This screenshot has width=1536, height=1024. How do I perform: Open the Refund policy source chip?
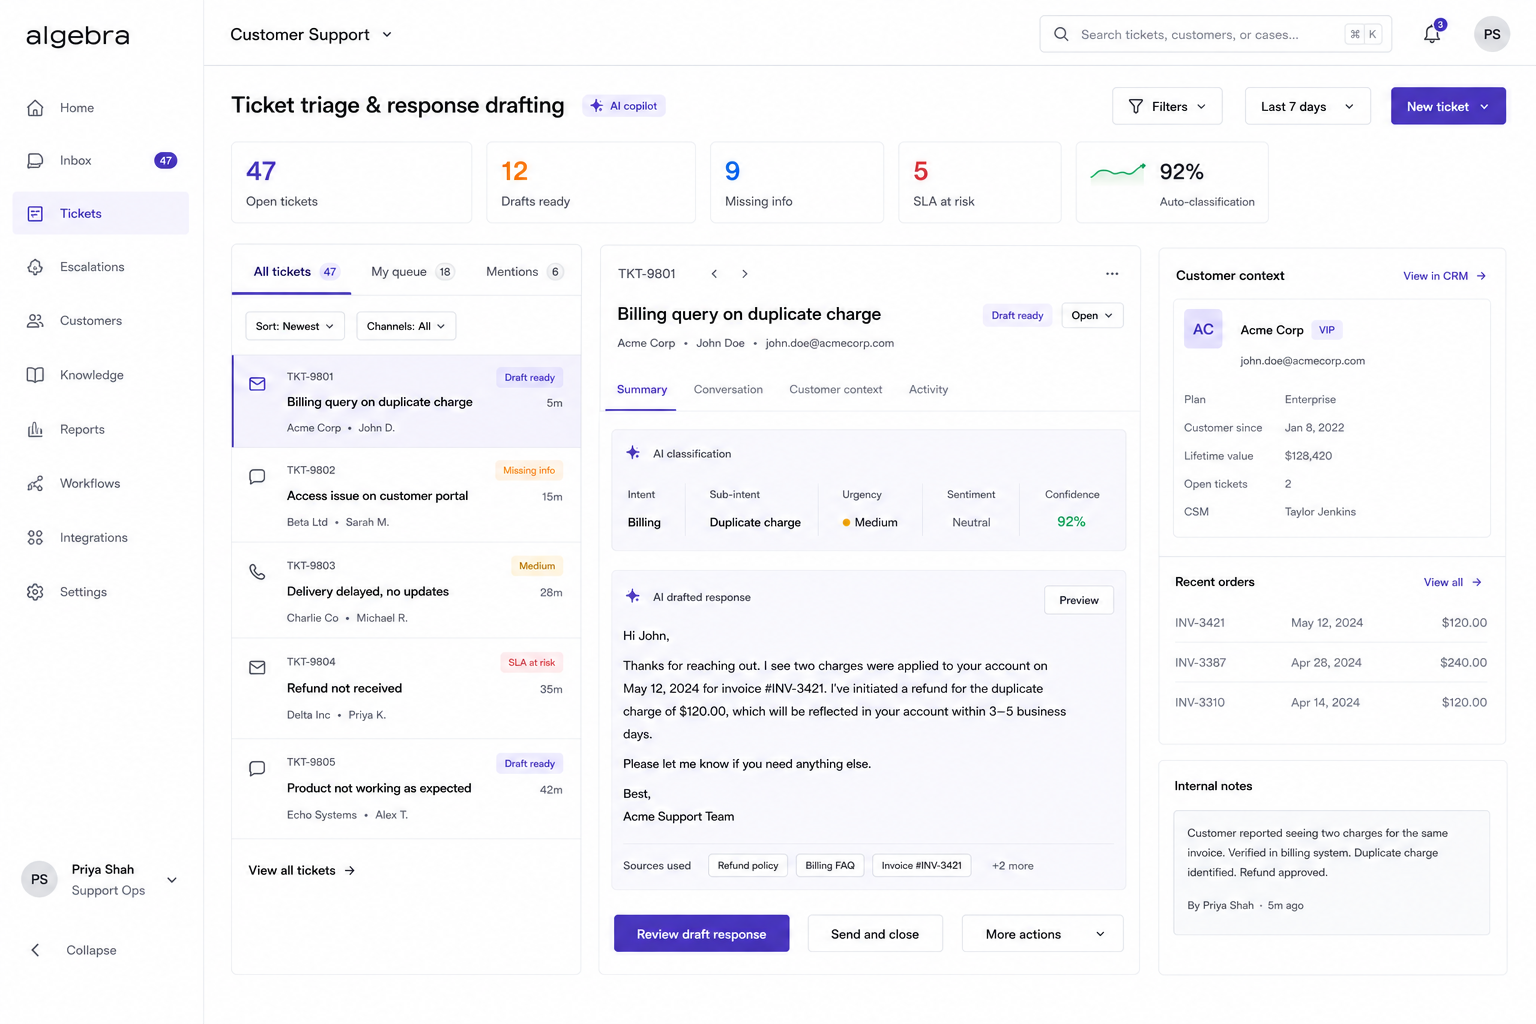coord(748,866)
